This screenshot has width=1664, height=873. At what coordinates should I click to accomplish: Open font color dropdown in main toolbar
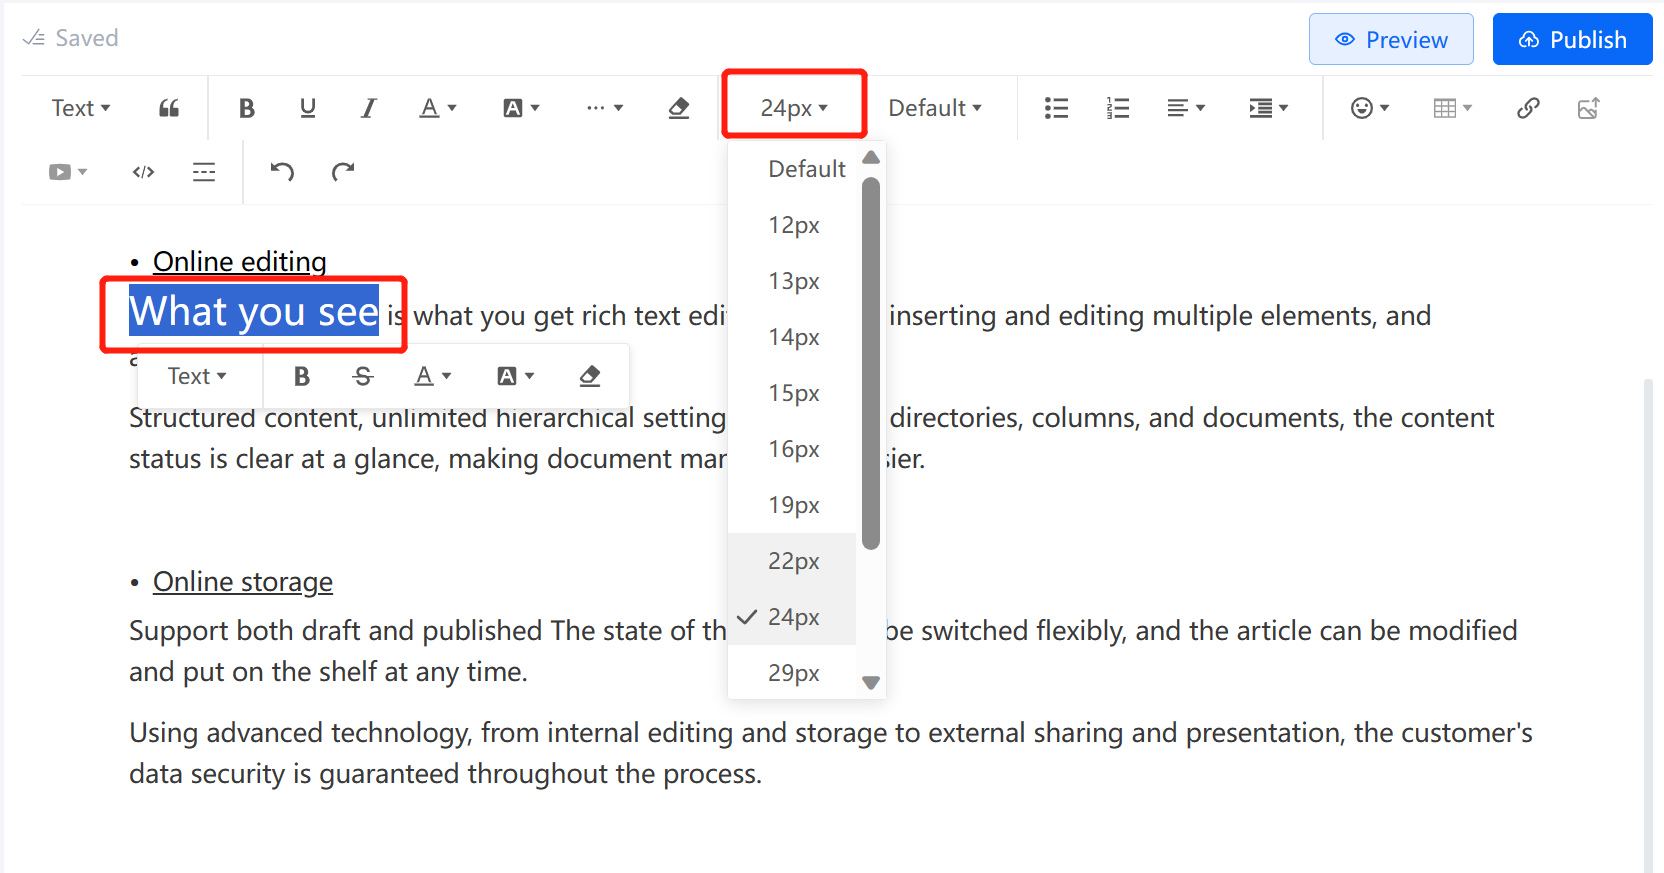tap(438, 108)
